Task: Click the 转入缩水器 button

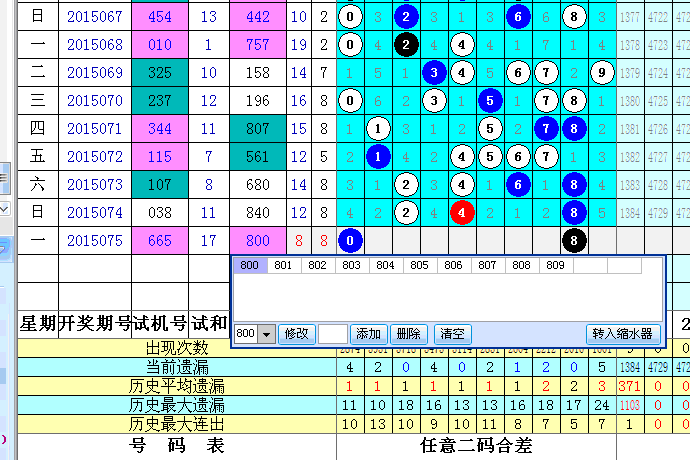Action: [x=623, y=335]
